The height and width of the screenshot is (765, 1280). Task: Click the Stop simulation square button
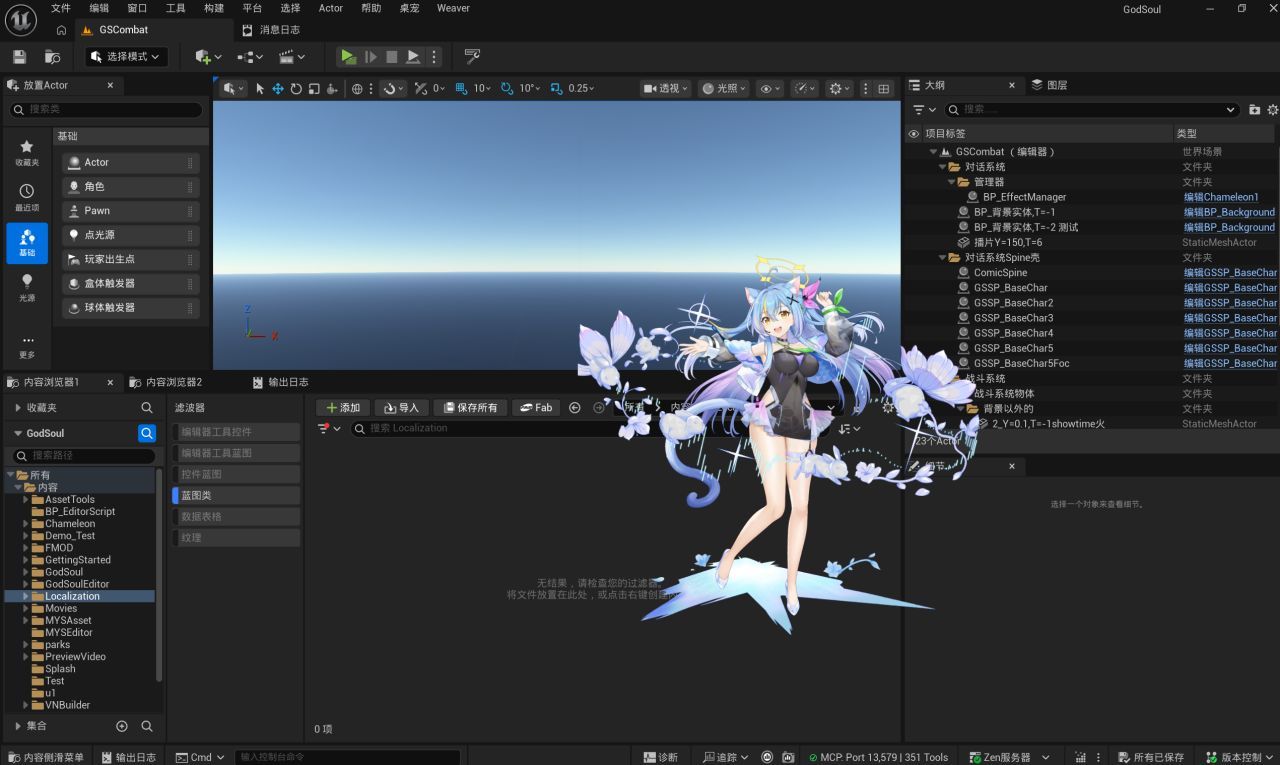392,57
